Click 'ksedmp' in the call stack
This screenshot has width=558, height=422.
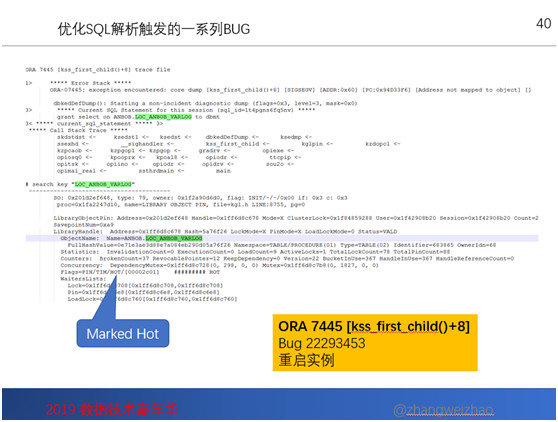tap(291, 137)
